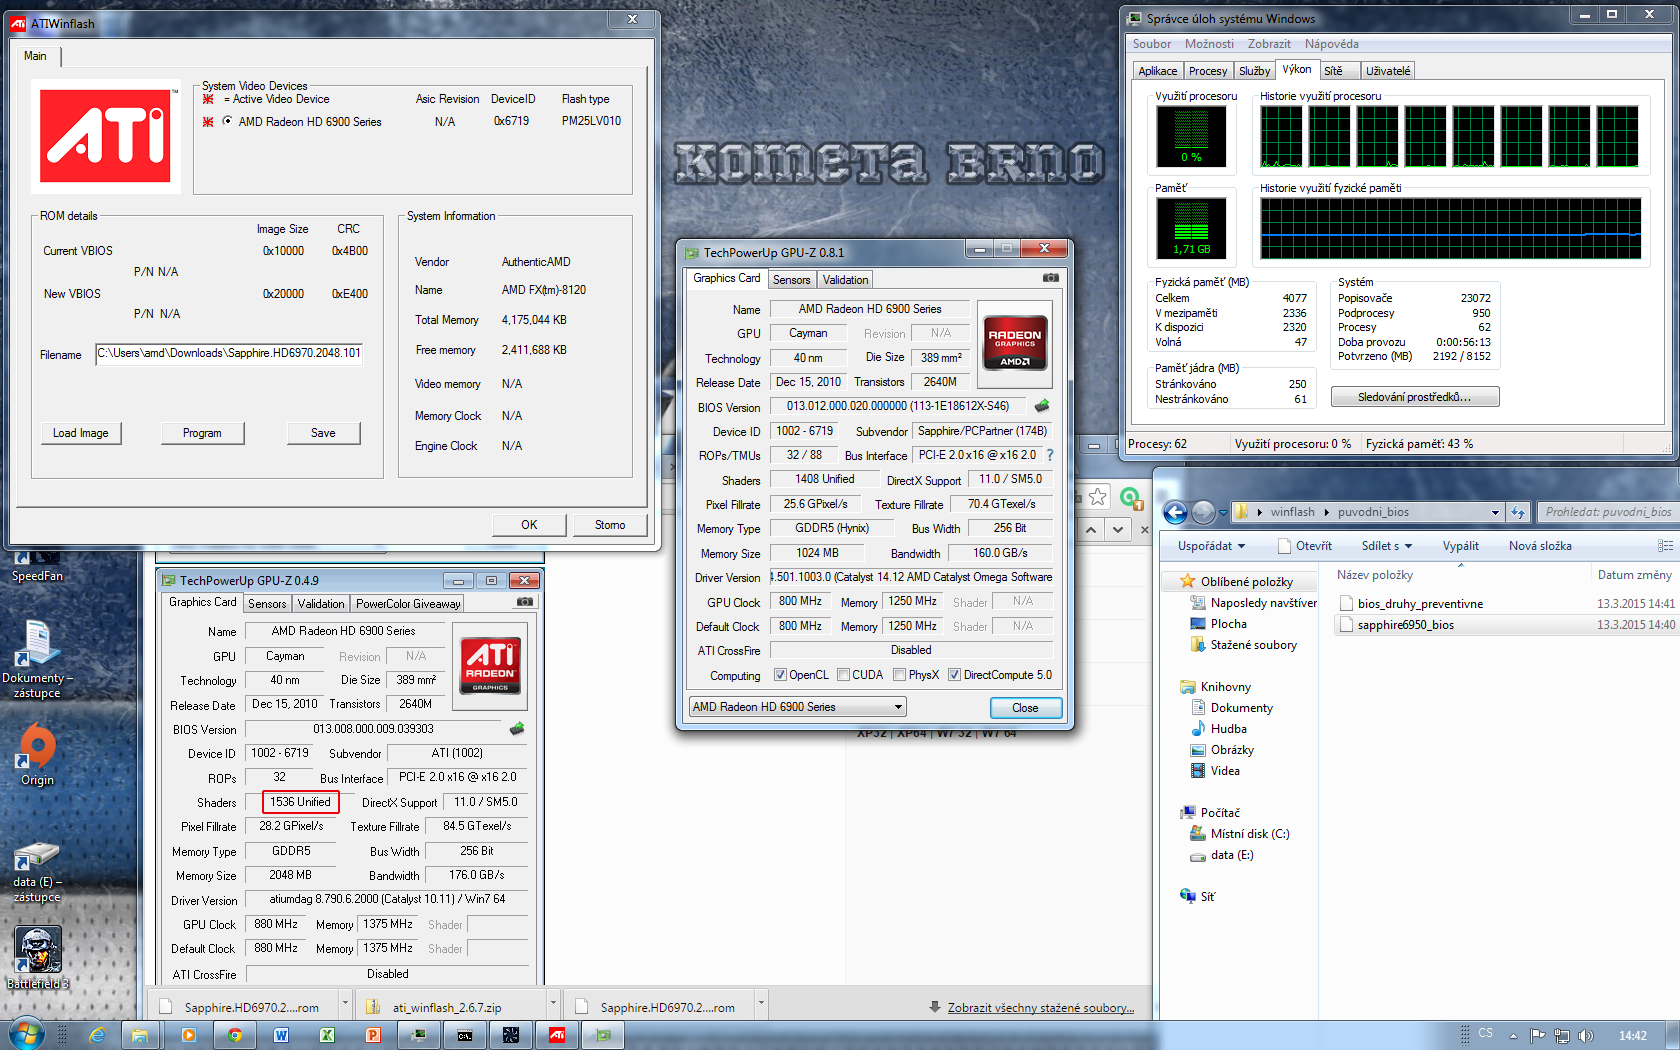The width and height of the screenshot is (1680, 1050).
Task: Click the Filename field in ATIWinflash
Action: pos(229,354)
